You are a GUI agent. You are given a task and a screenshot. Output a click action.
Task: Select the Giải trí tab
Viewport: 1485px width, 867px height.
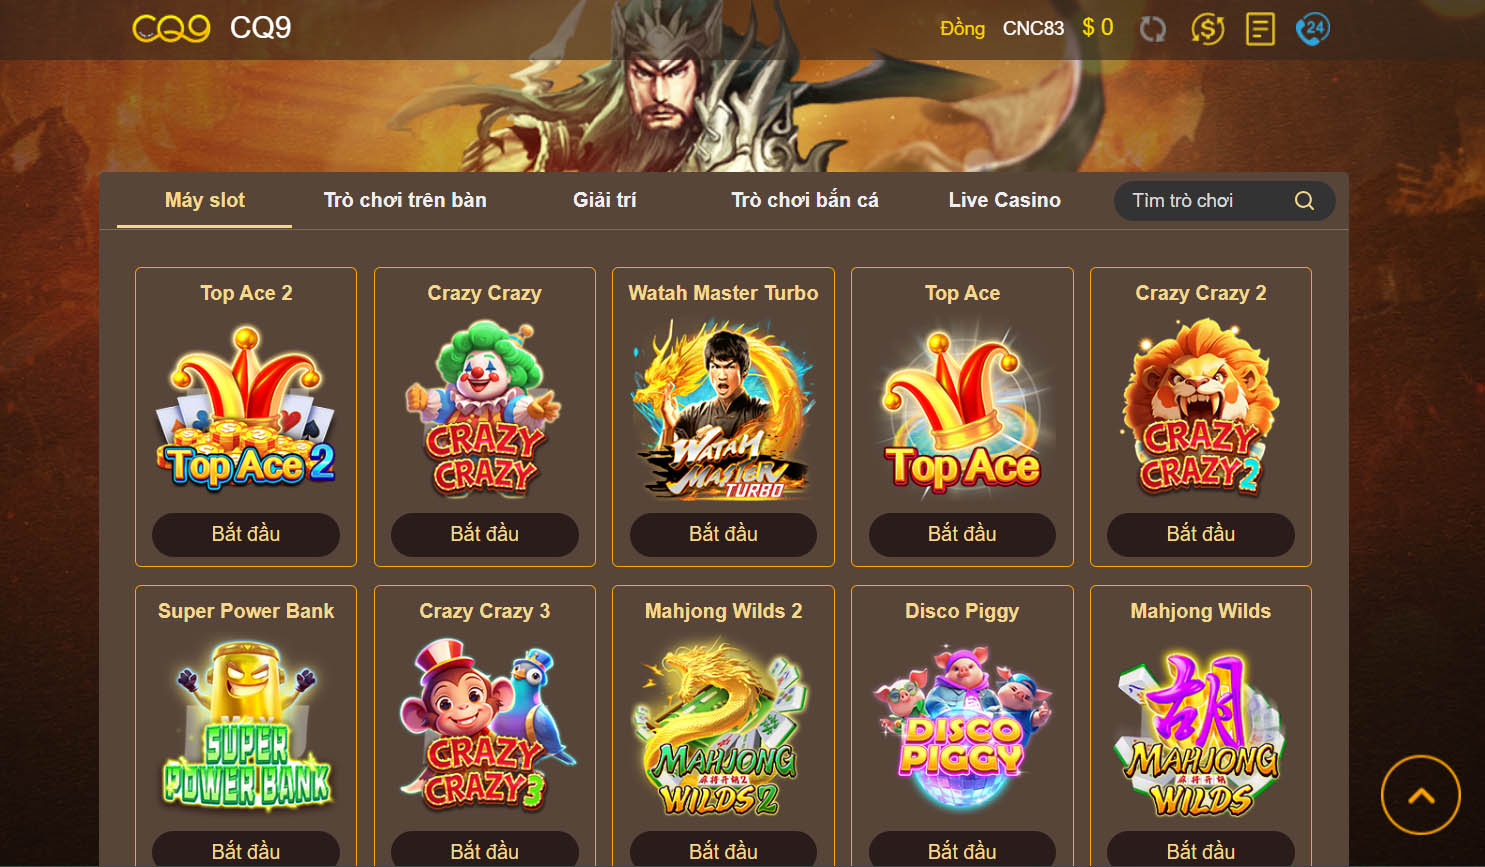[605, 200]
